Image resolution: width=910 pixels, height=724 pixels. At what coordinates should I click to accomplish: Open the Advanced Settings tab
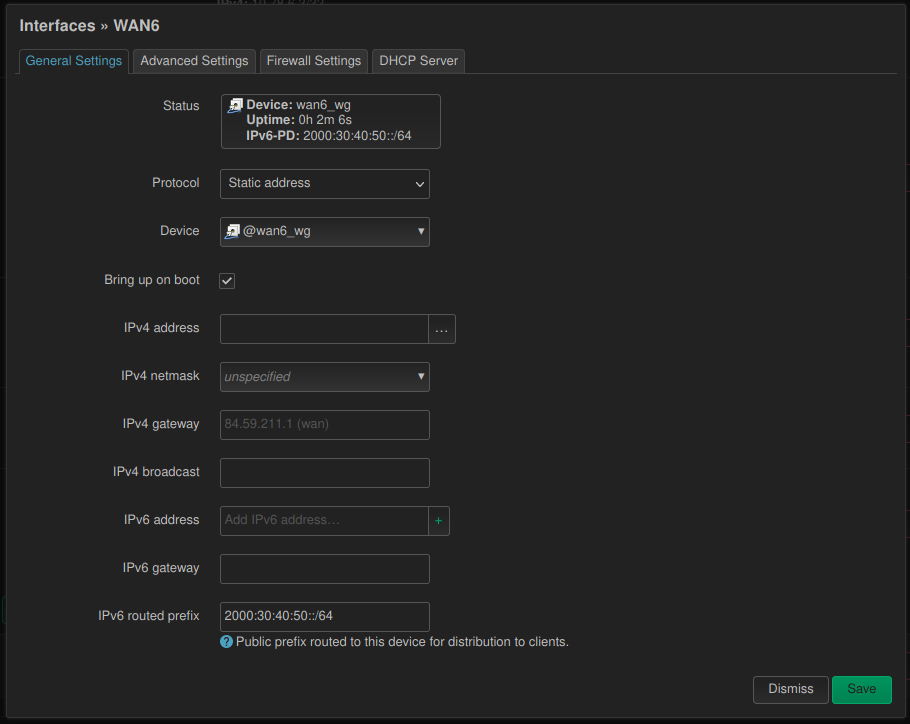tap(194, 61)
